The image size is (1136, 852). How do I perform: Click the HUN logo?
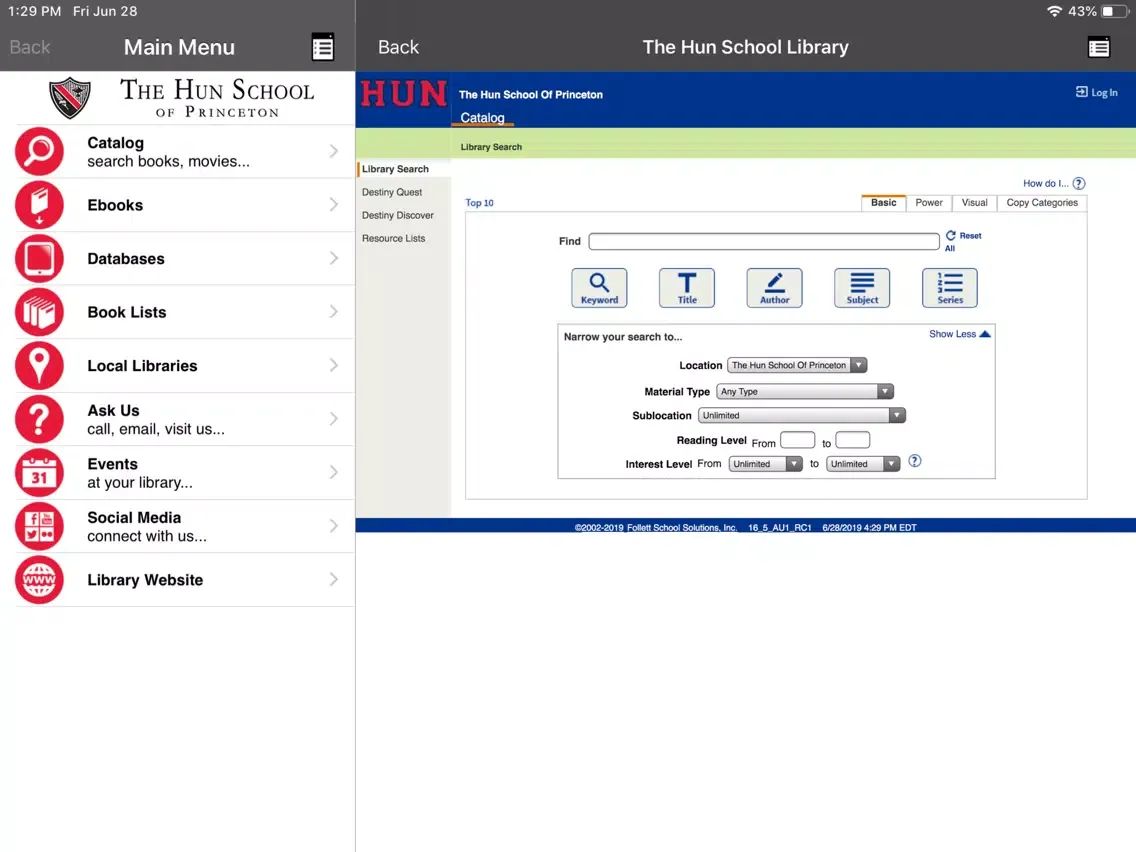[x=404, y=94]
